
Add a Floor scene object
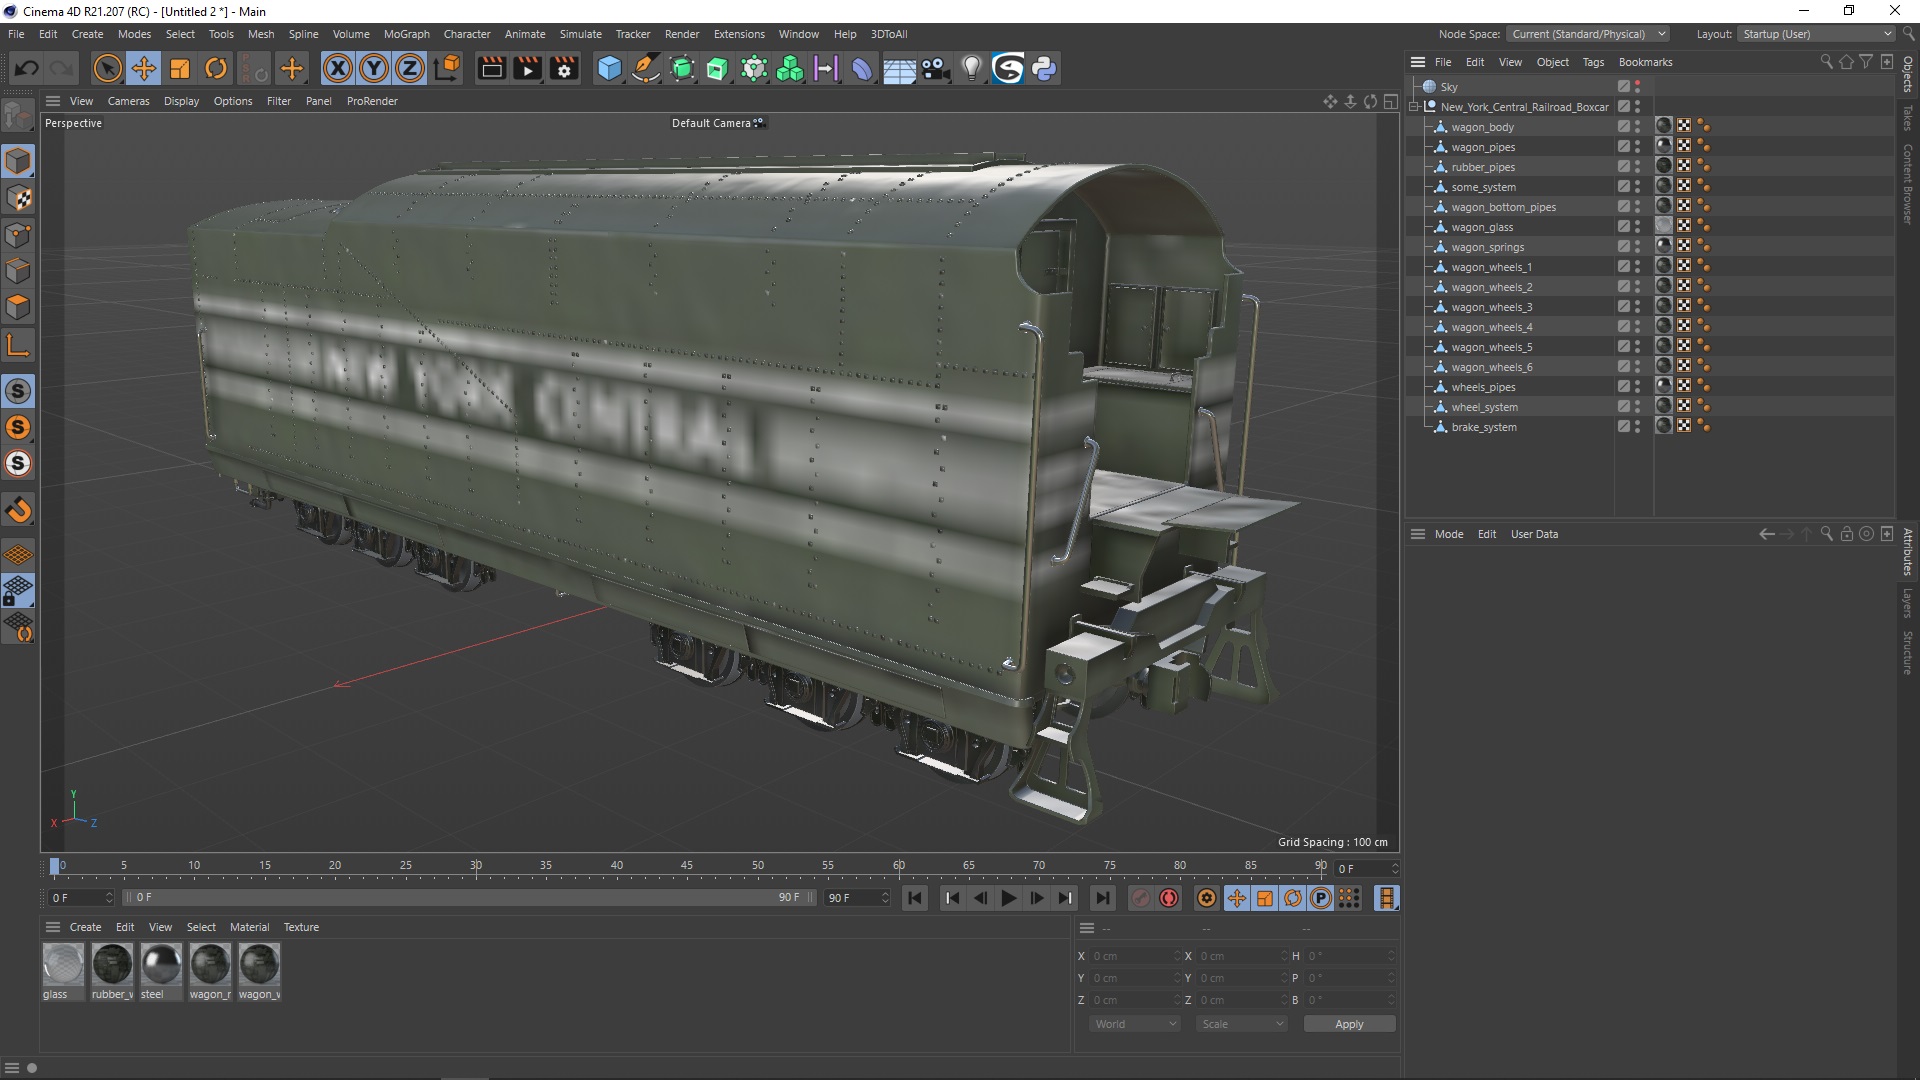click(898, 68)
